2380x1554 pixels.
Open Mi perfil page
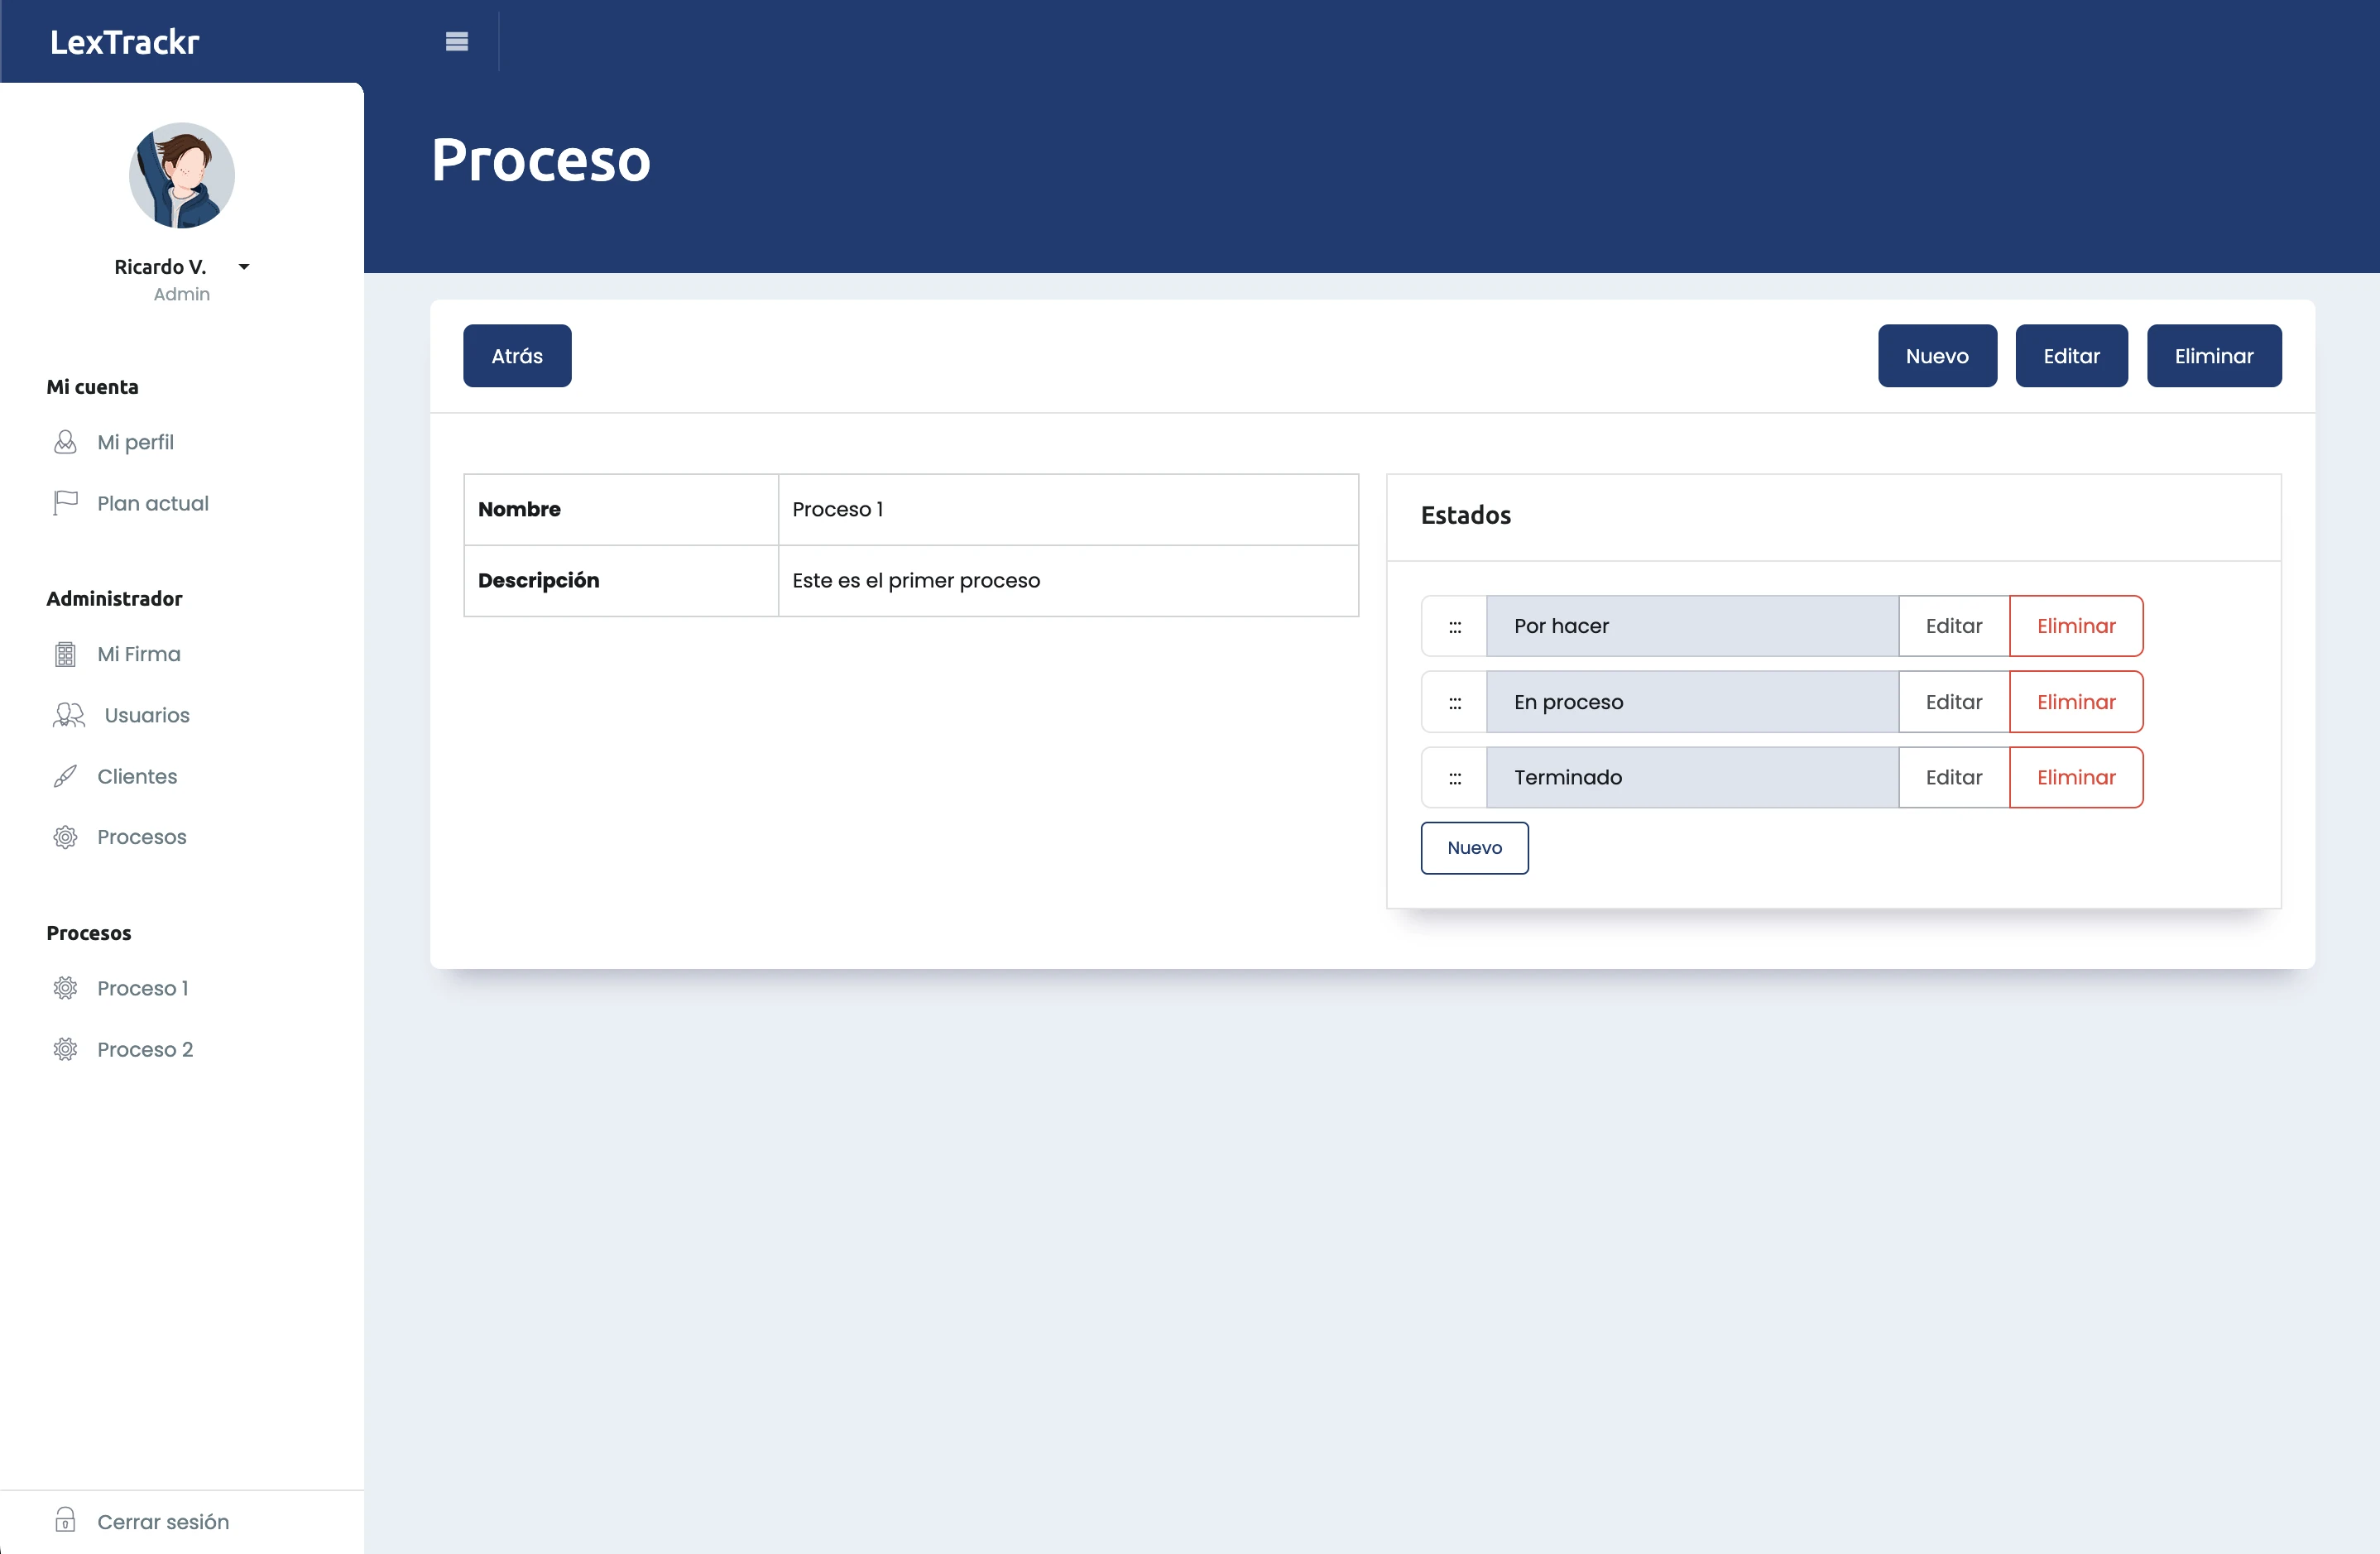tap(135, 442)
